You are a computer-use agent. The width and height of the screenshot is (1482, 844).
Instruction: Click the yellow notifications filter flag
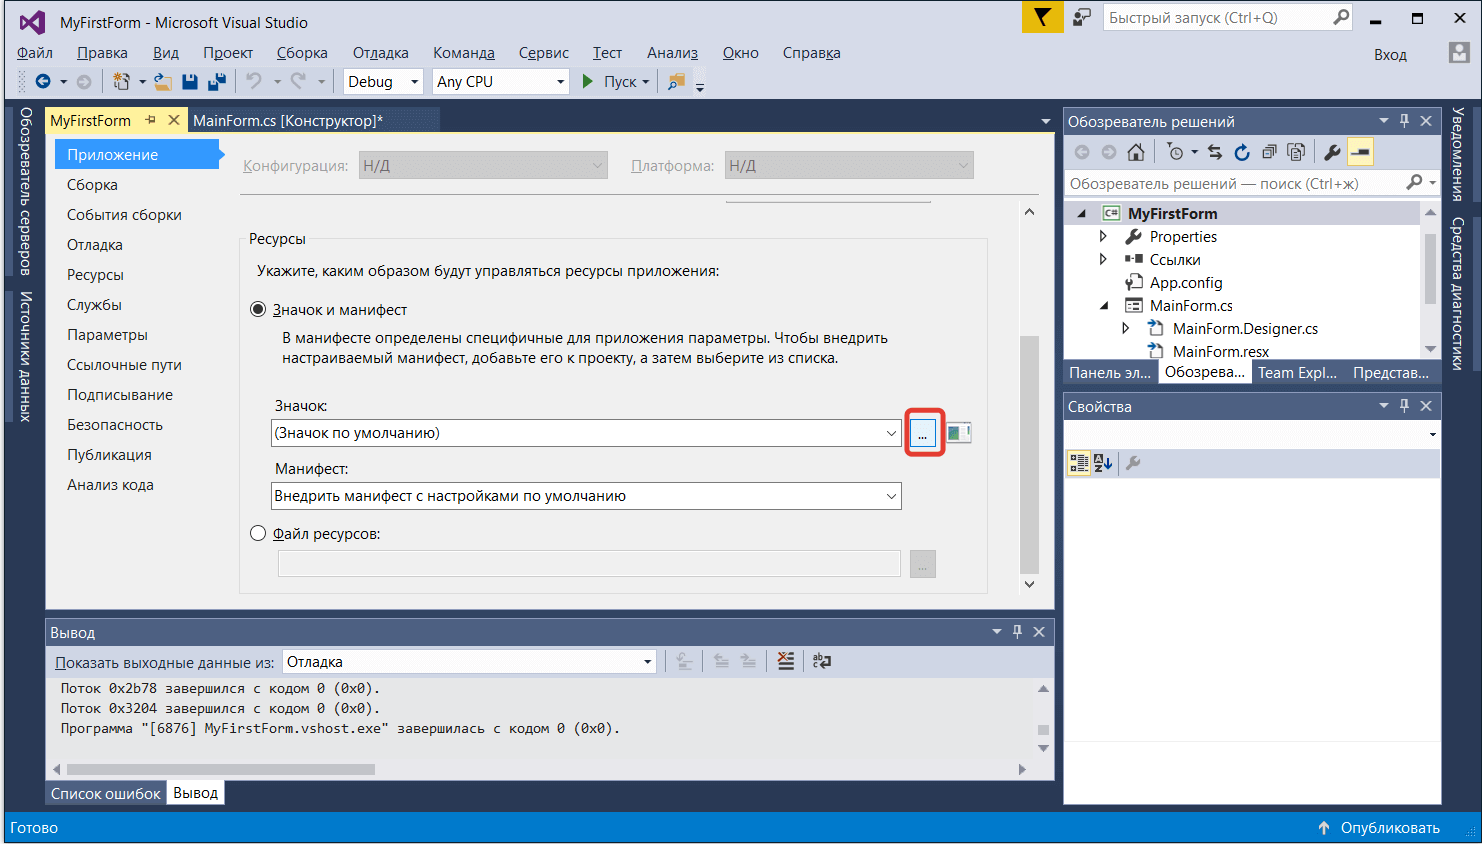pyautogui.click(x=1042, y=17)
